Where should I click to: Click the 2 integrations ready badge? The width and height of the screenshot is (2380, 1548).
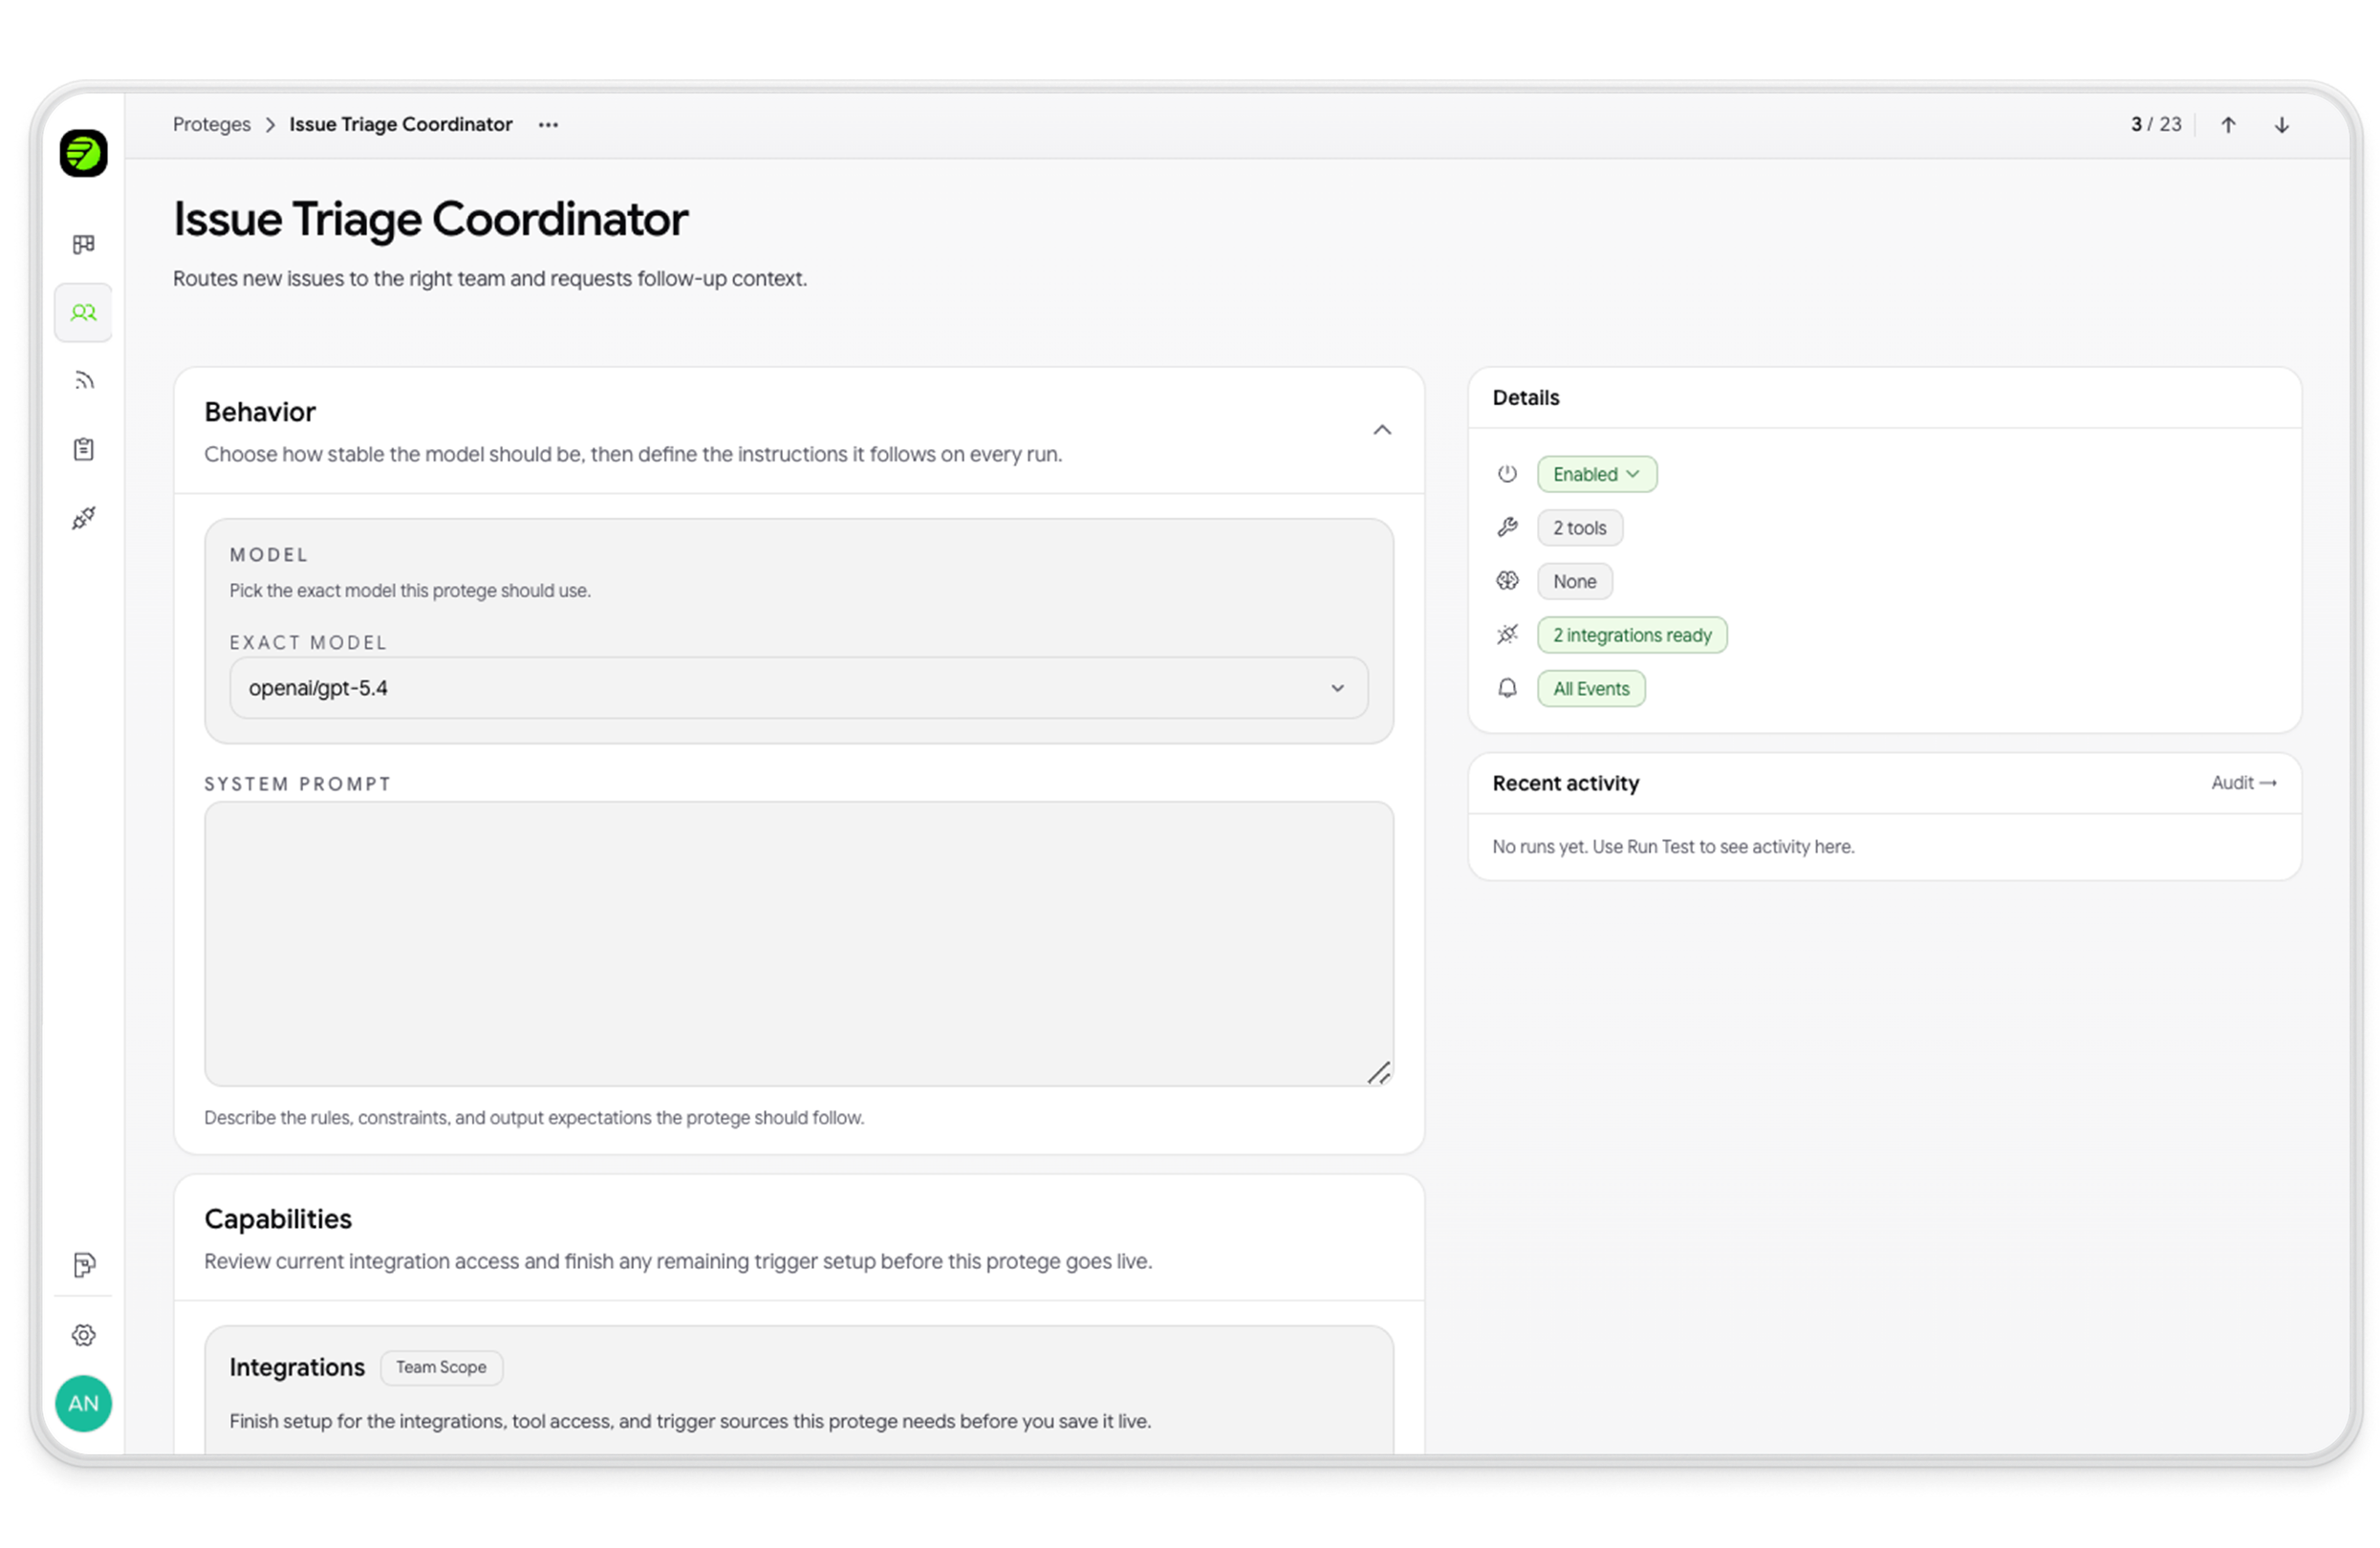pos(1632,635)
